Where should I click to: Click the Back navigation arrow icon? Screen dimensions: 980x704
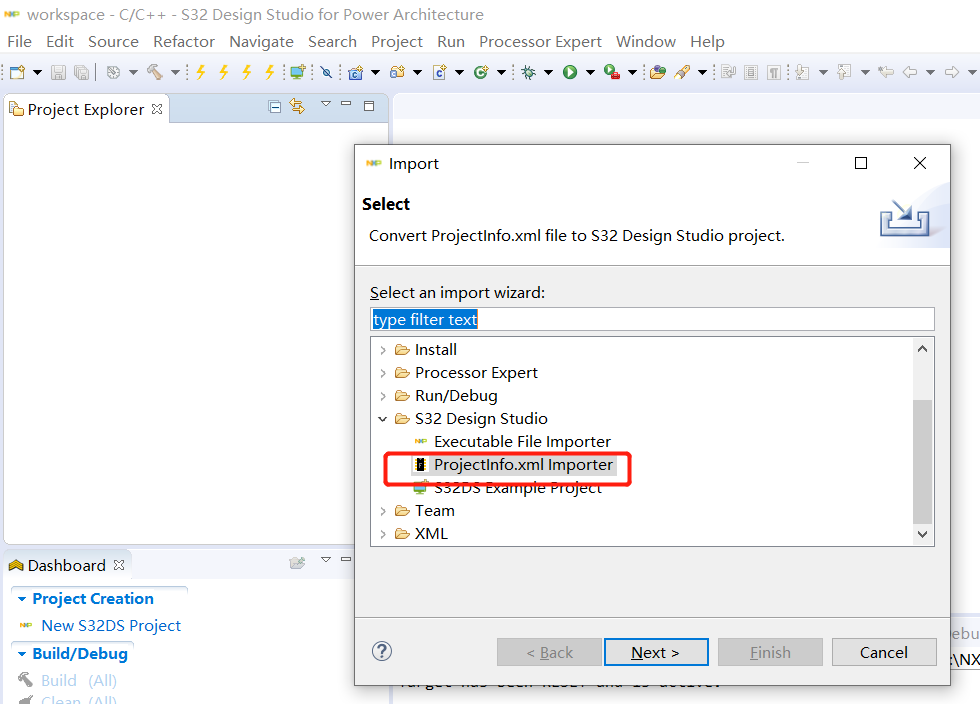tap(910, 73)
